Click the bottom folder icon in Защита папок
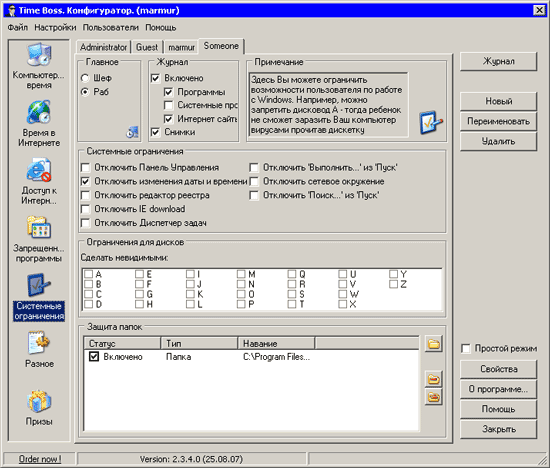 point(434,397)
